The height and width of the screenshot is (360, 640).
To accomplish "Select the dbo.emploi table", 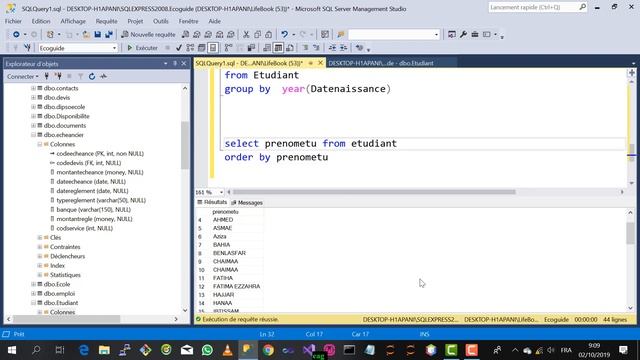I will pyautogui.click(x=59, y=293).
